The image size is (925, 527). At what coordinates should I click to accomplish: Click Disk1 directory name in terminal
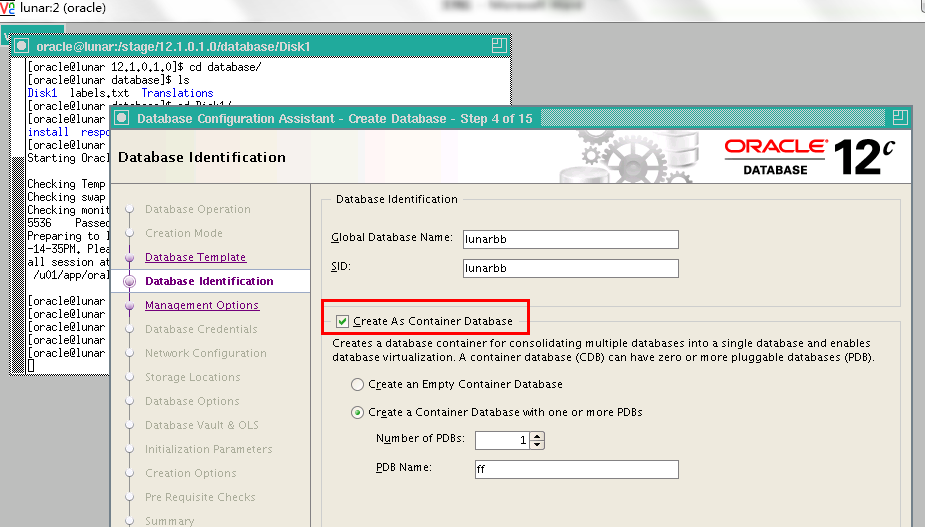42,93
